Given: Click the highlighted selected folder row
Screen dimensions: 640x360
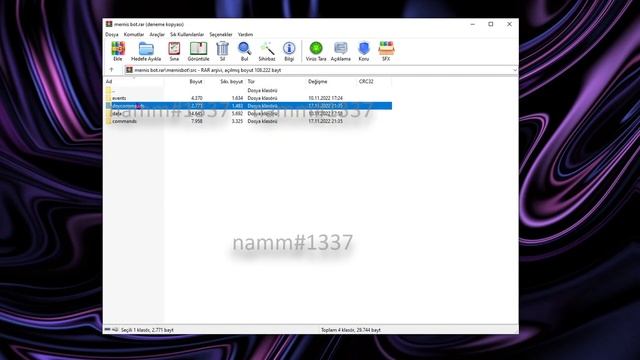Looking at the screenshot, I should click(248, 106).
